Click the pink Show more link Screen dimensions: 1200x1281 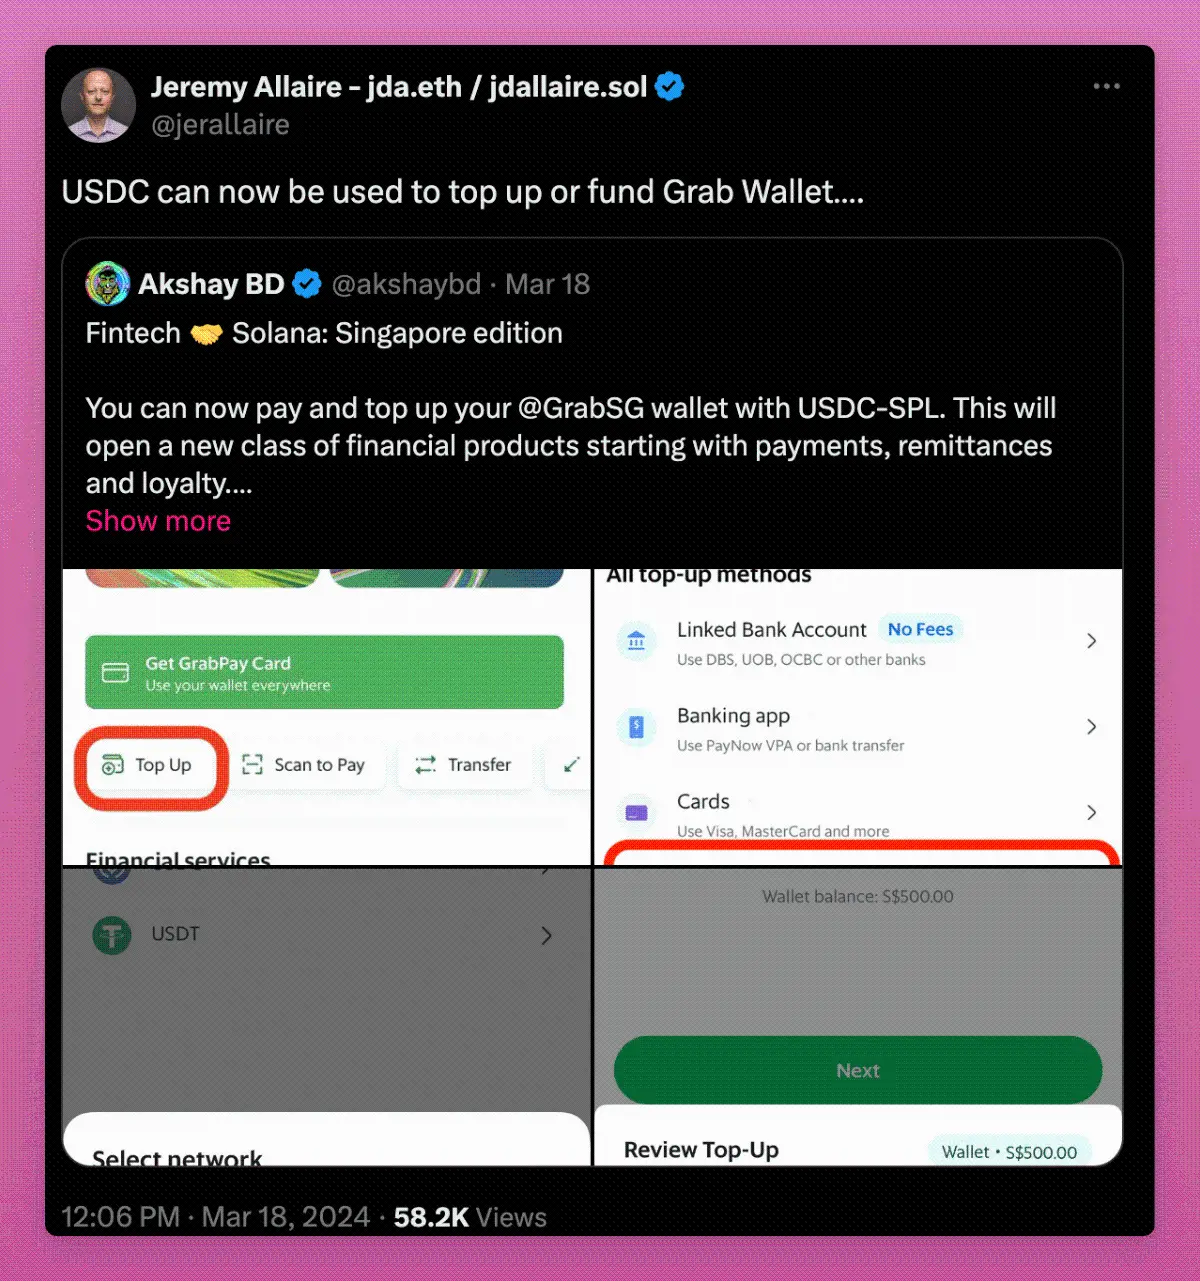[x=158, y=521]
